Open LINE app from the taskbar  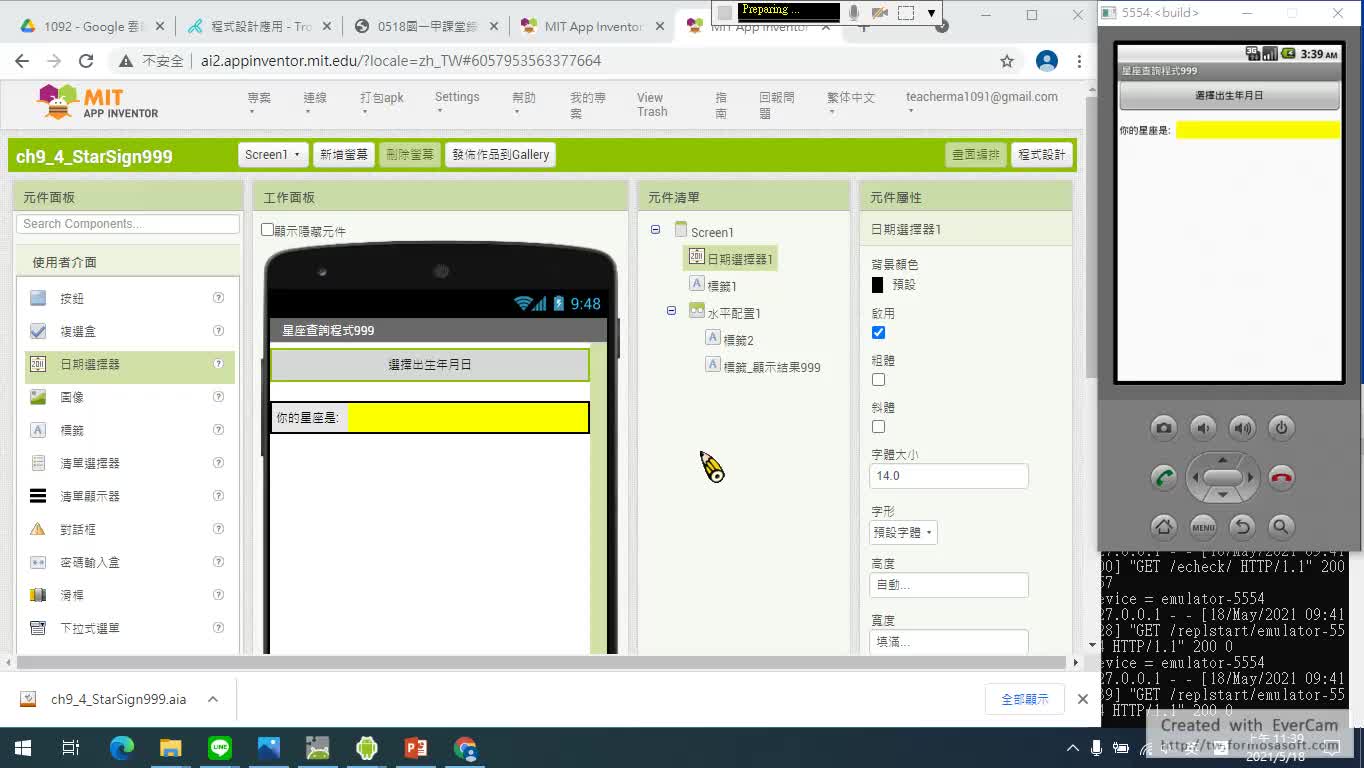tap(219, 747)
